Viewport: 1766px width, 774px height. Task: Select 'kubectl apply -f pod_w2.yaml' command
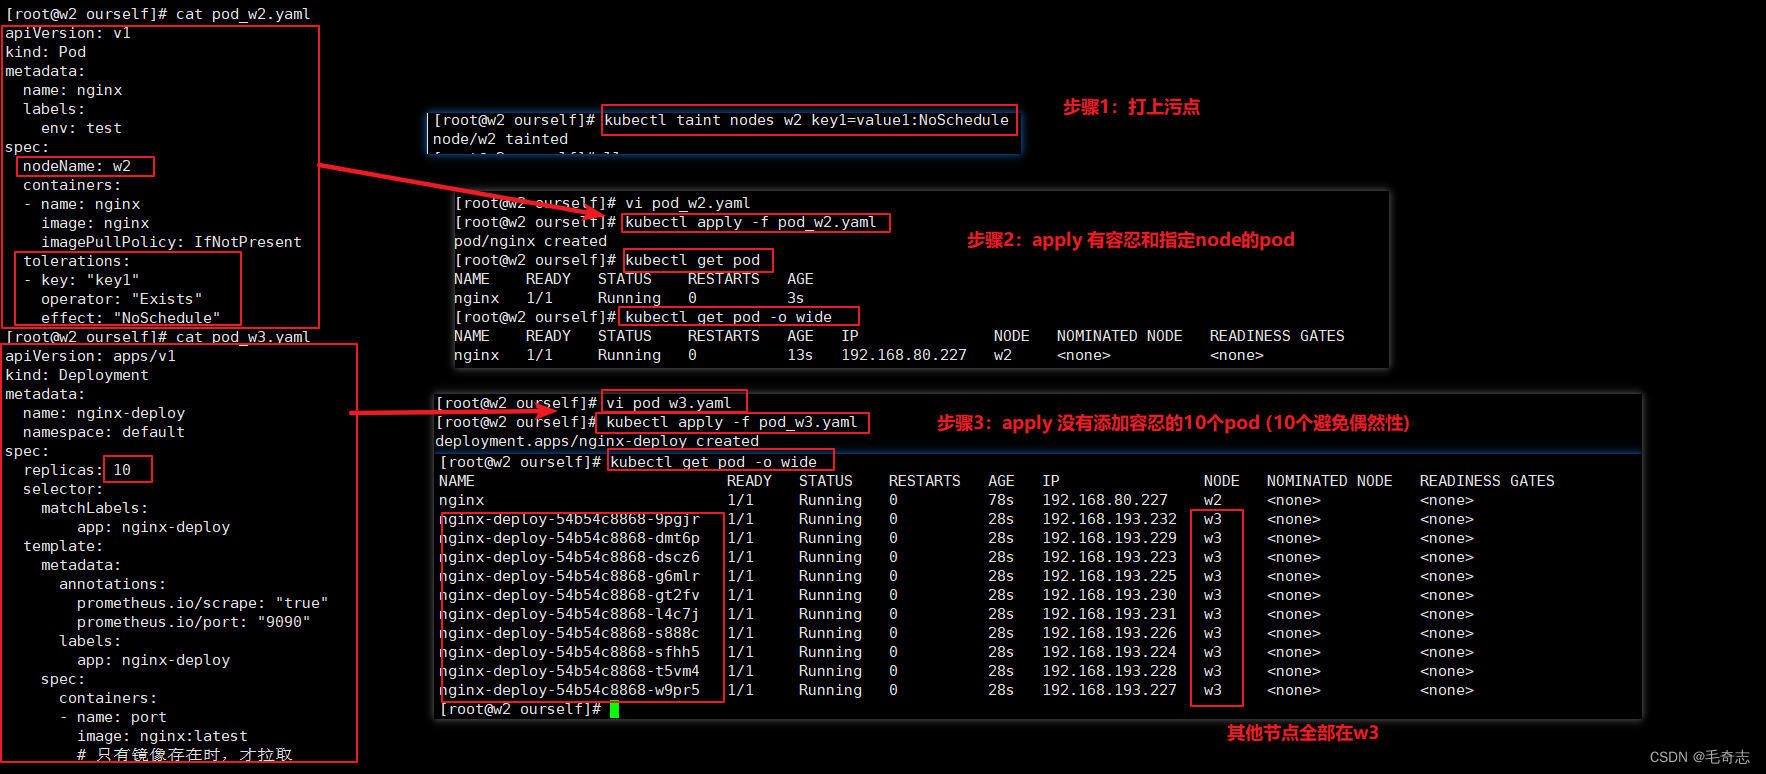pyautogui.click(x=751, y=222)
